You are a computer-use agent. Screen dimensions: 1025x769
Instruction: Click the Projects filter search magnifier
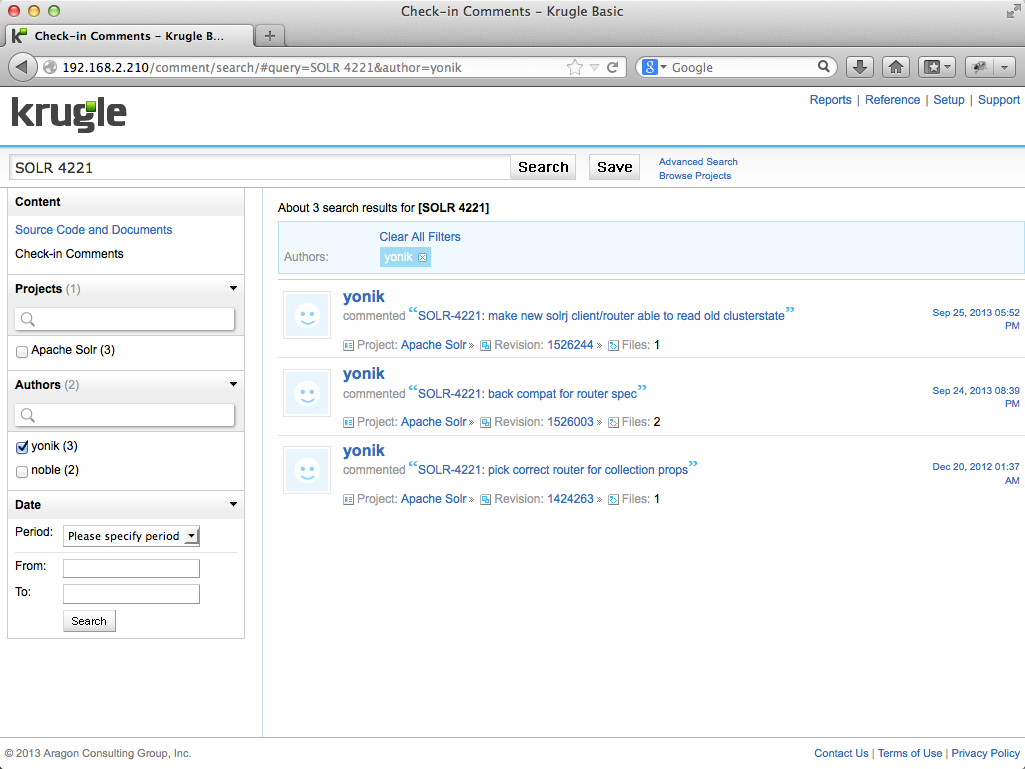[27, 319]
